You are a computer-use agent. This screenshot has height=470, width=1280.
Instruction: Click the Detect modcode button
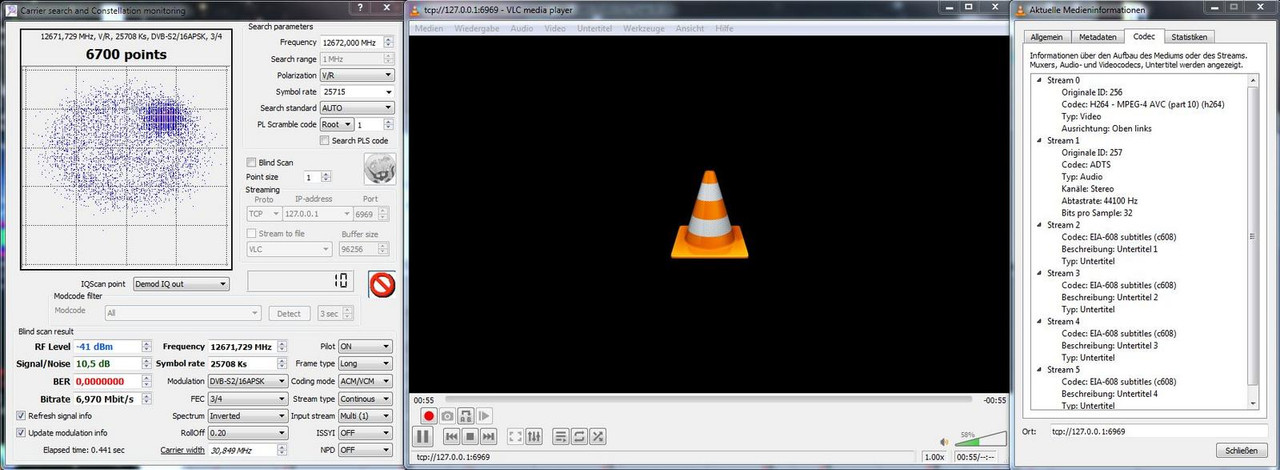[x=288, y=313]
